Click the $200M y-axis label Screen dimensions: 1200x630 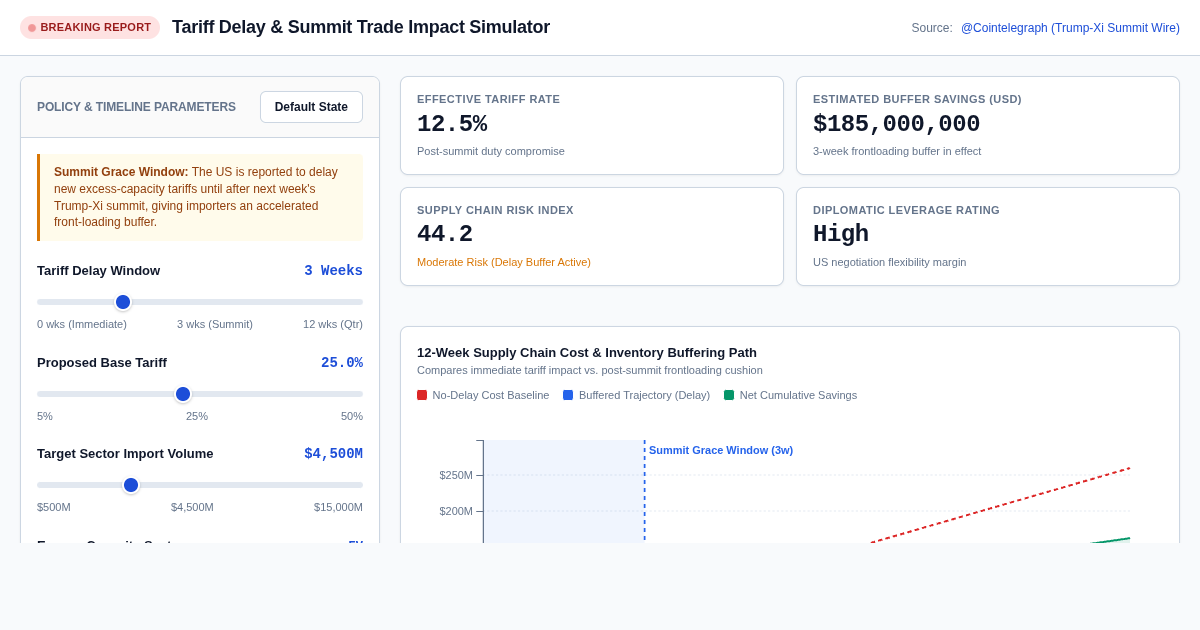tap(456, 511)
